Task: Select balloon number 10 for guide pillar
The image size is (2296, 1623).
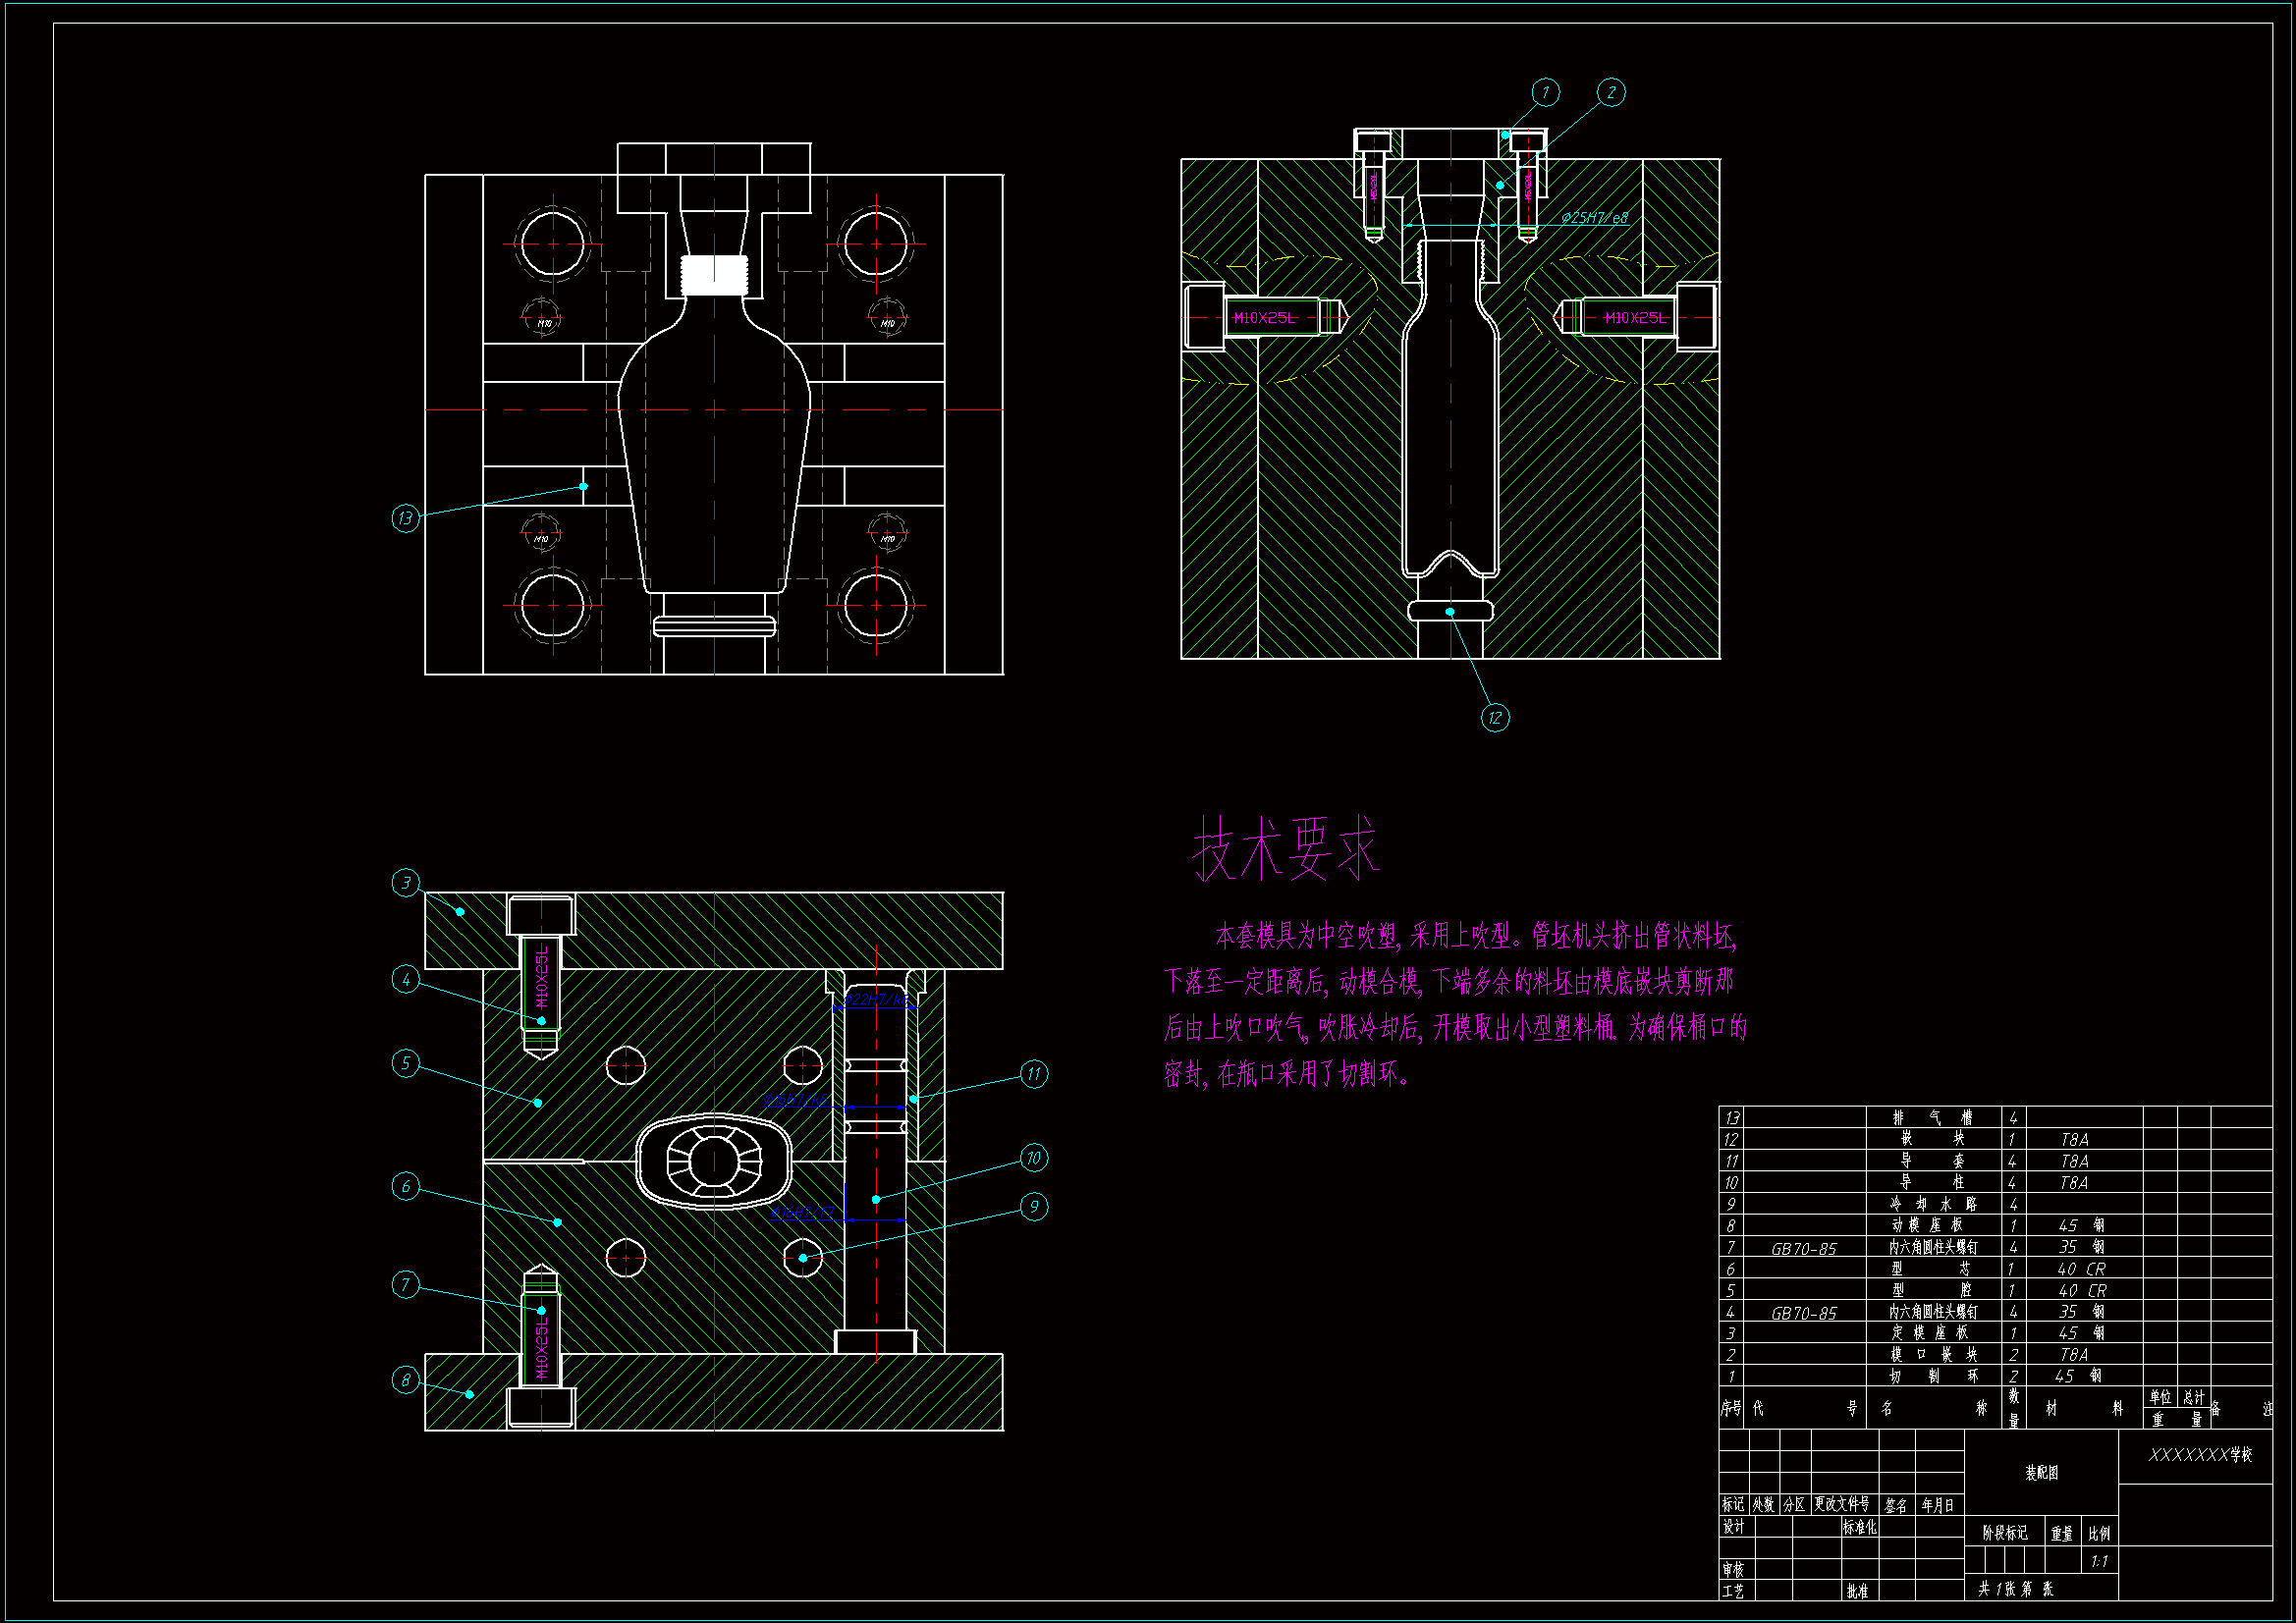Action: [1033, 1158]
